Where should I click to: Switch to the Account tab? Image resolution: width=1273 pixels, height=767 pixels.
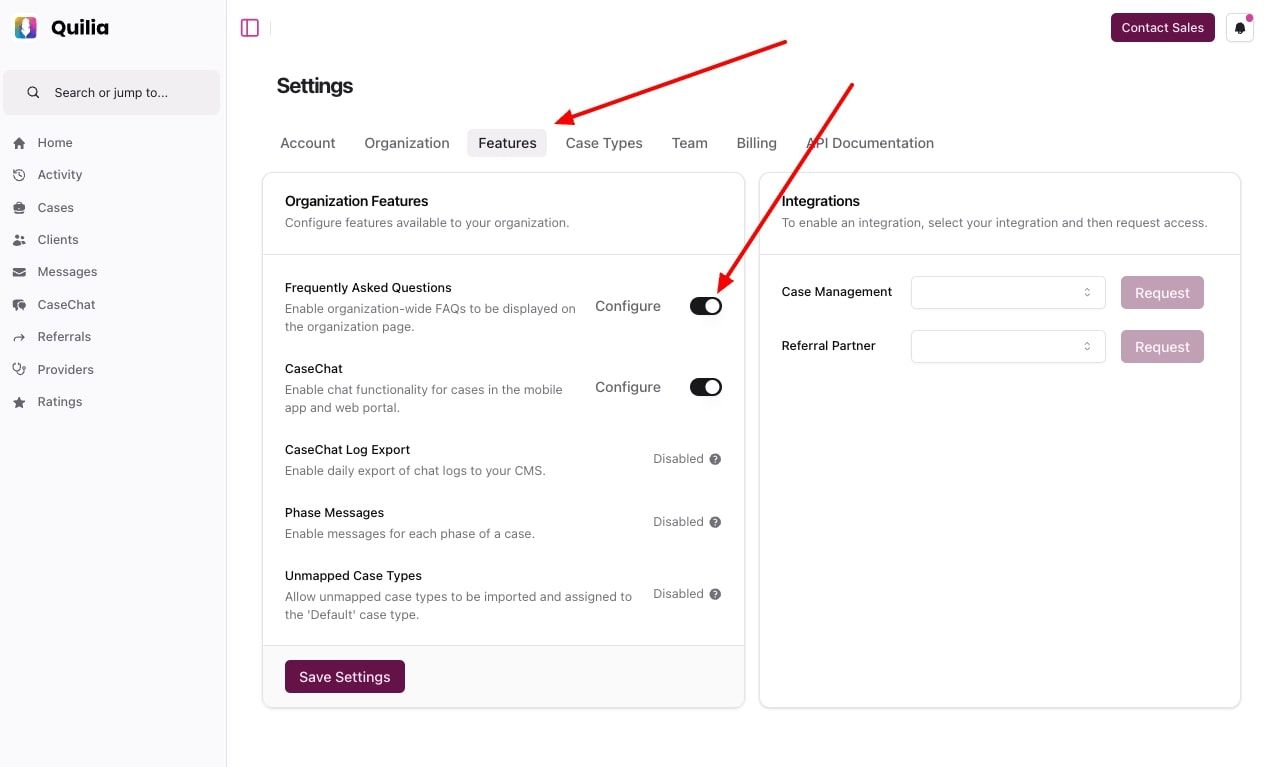click(x=308, y=143)
